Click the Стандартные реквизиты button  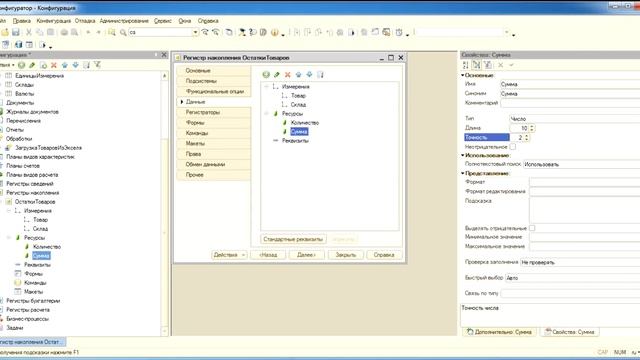pyautogui.click(x=293, y=239)
